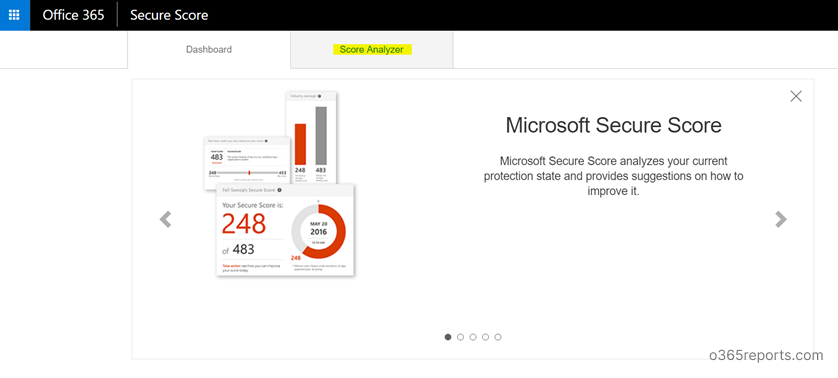Click the red 248 industry average bar
The height and width of the screenshot is (378, 838).
pyautogui.click(x=300, y=144)
